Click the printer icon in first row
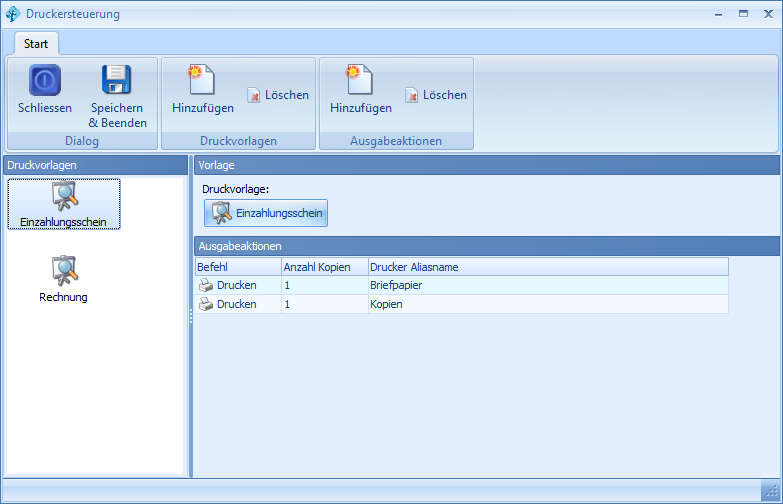This screenshot has height=504, width=783. click(x=206, y=285)
